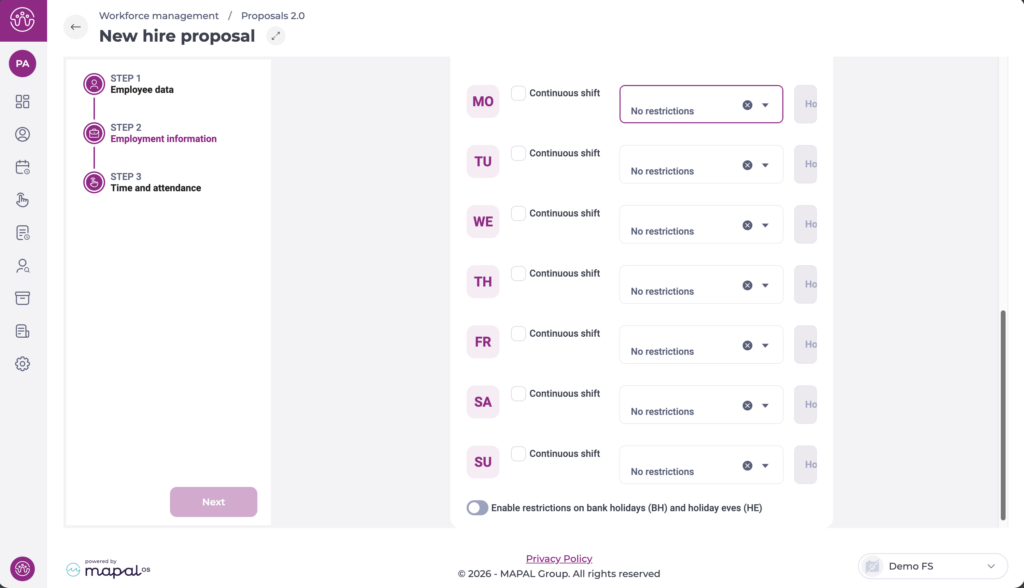Clear Friday's No restrictions selection
Image resolution: width=1024 pixels, height=588 pixels.
coord(747,345)
